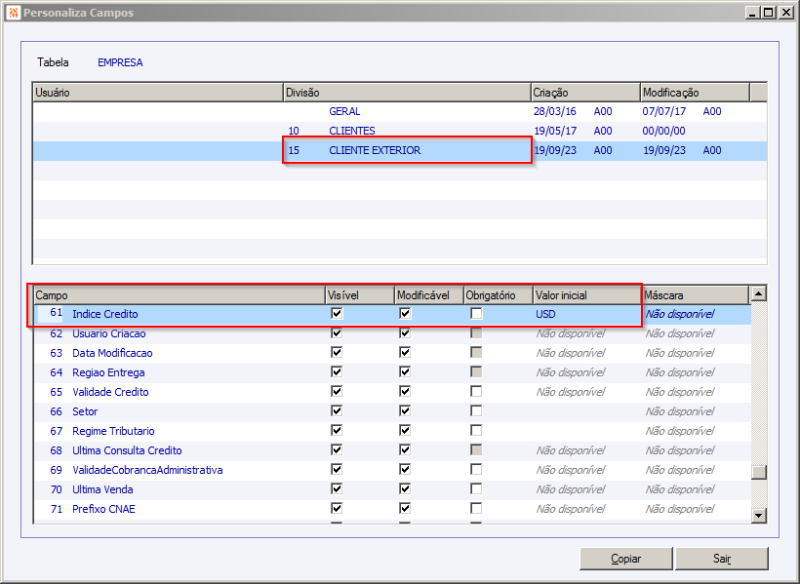
Task: Click the 19/05/17 creation date of CLIENTES
Action: click(555, 131)
